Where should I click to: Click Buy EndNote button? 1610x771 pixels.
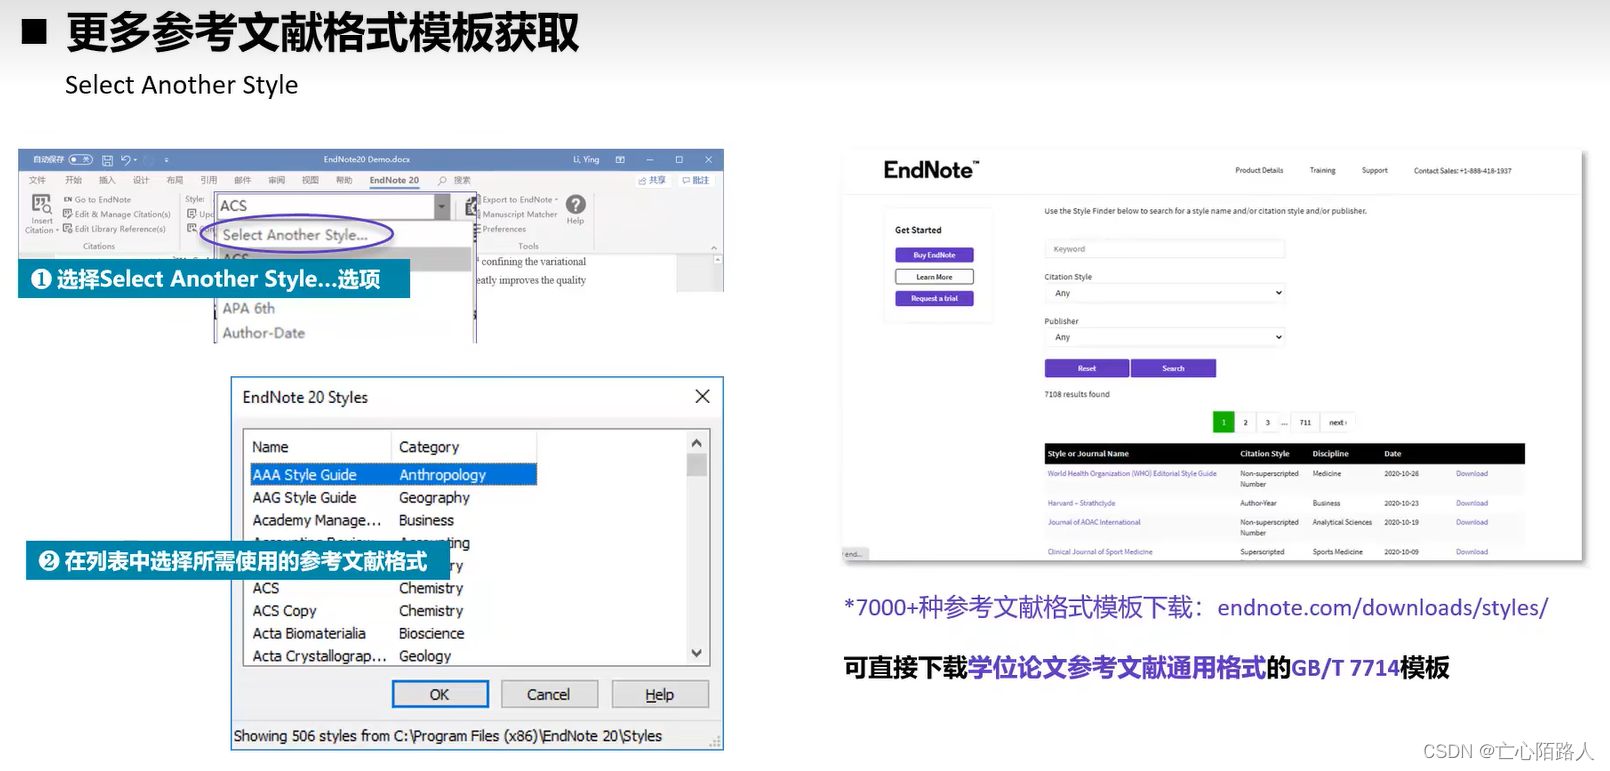pyautogui.click(x=934, y=255)
